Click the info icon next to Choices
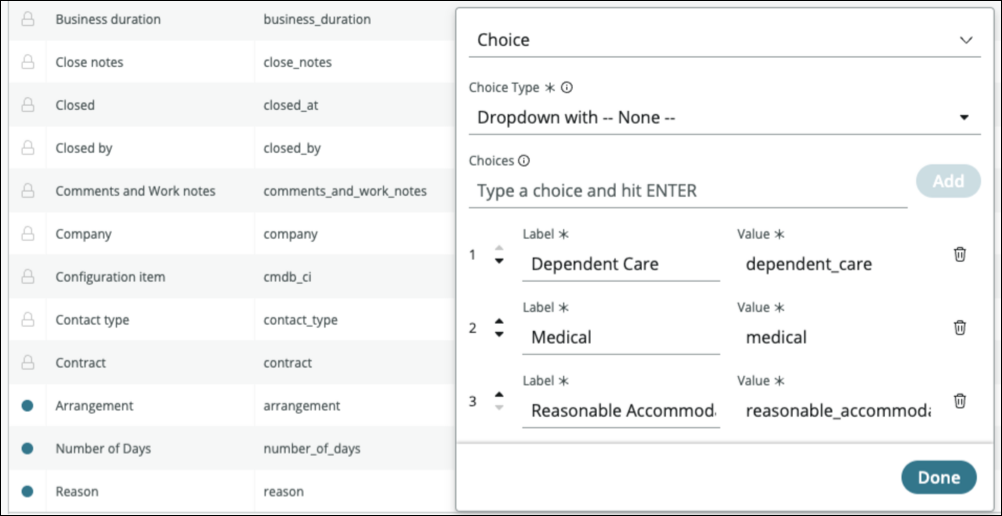1002x516 pixels. coord(524,160)
